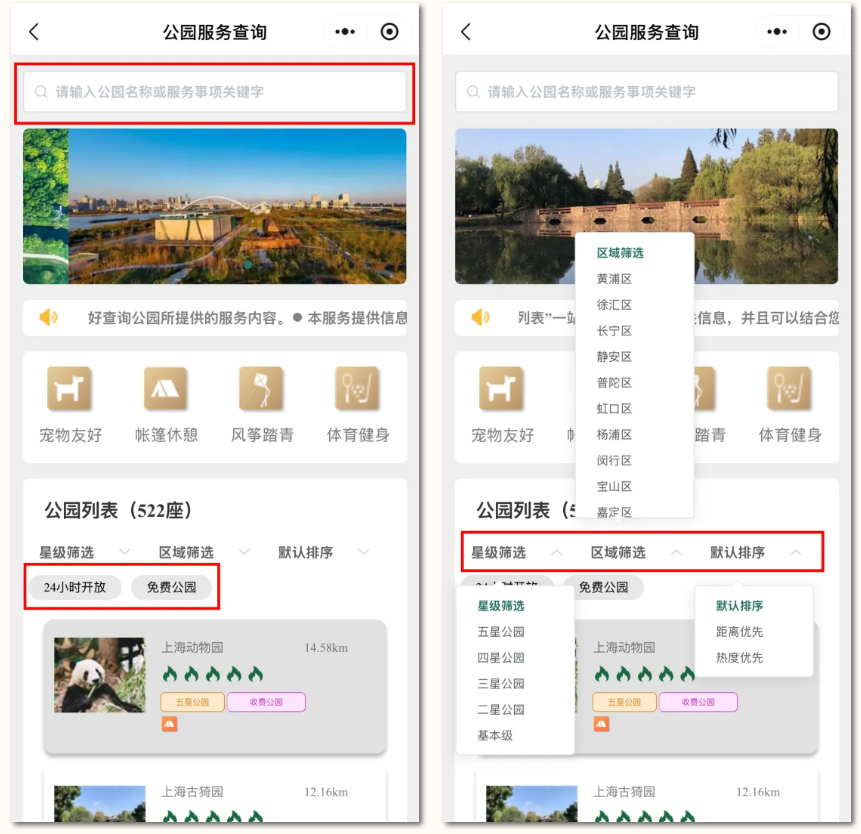Pick 四星公园 in the star filter list

(501, 658)
